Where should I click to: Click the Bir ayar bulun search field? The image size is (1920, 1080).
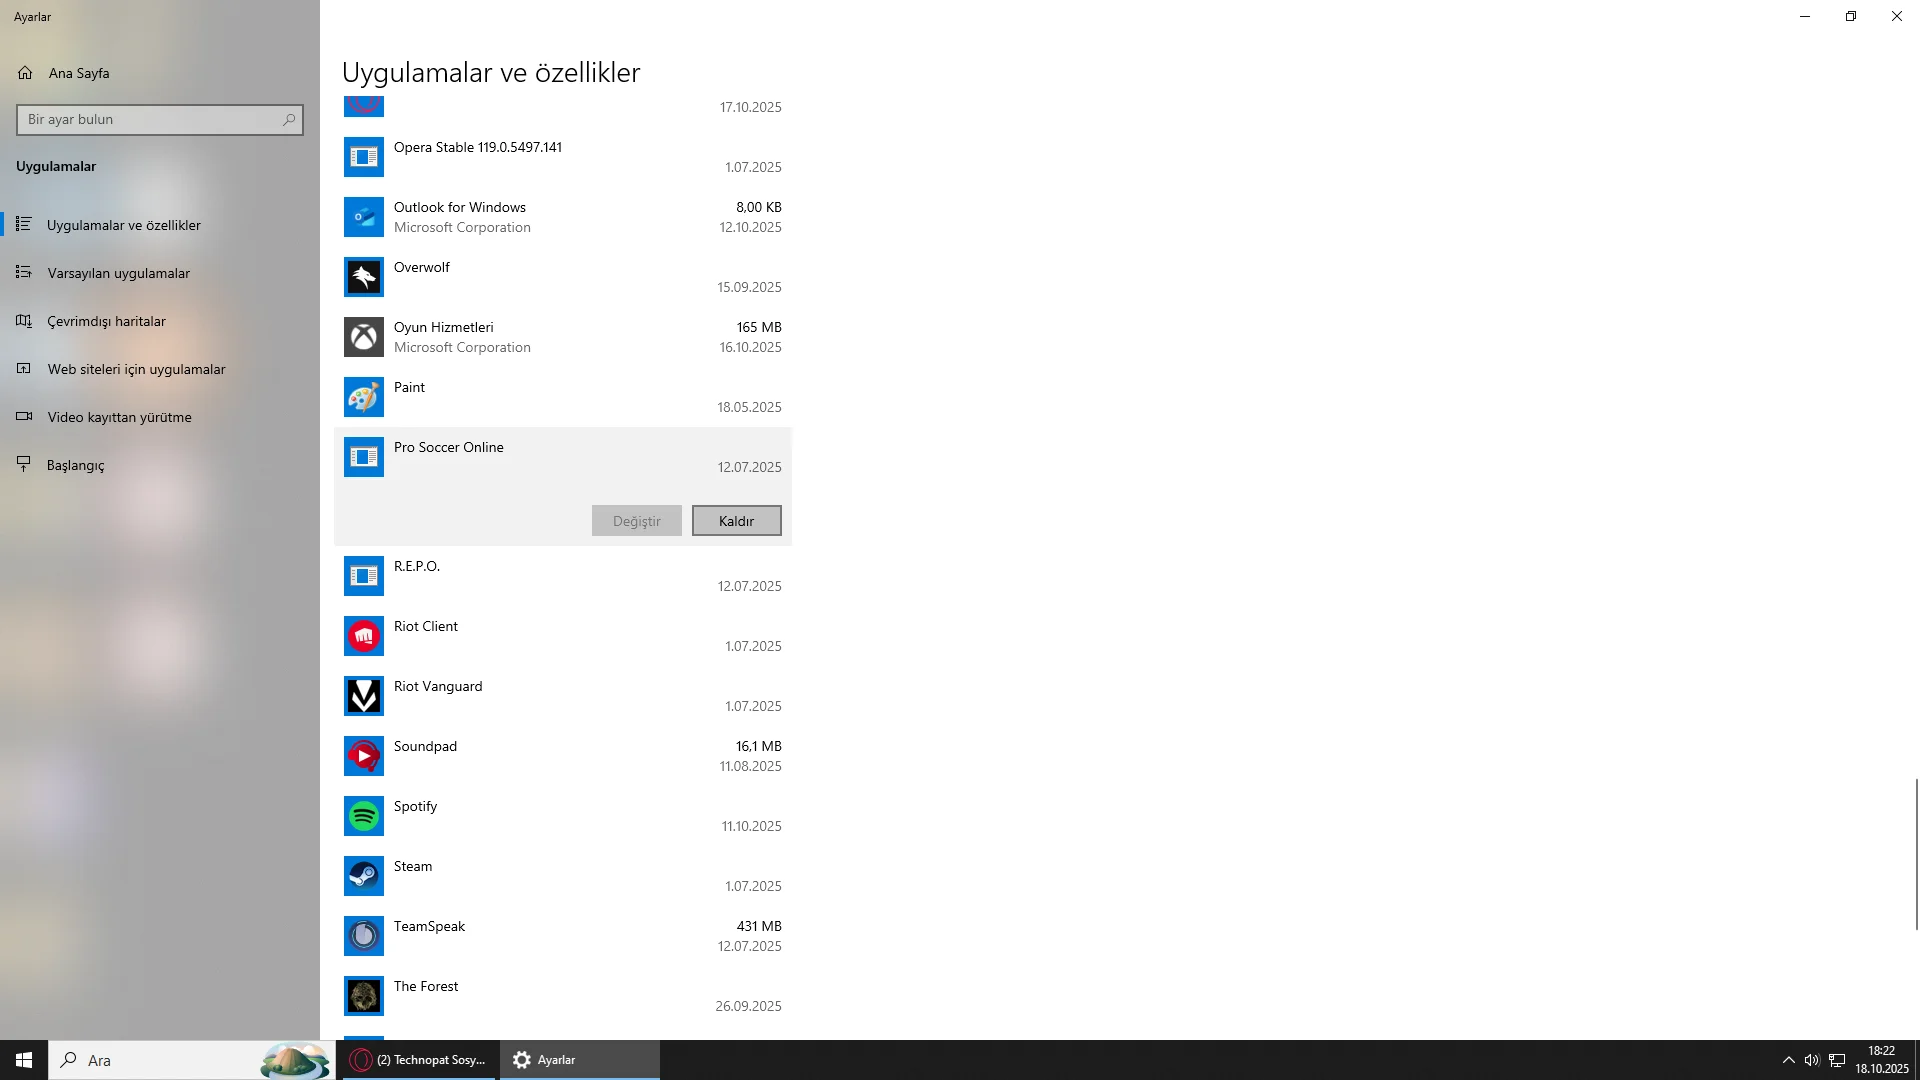[x=150, y=120]
